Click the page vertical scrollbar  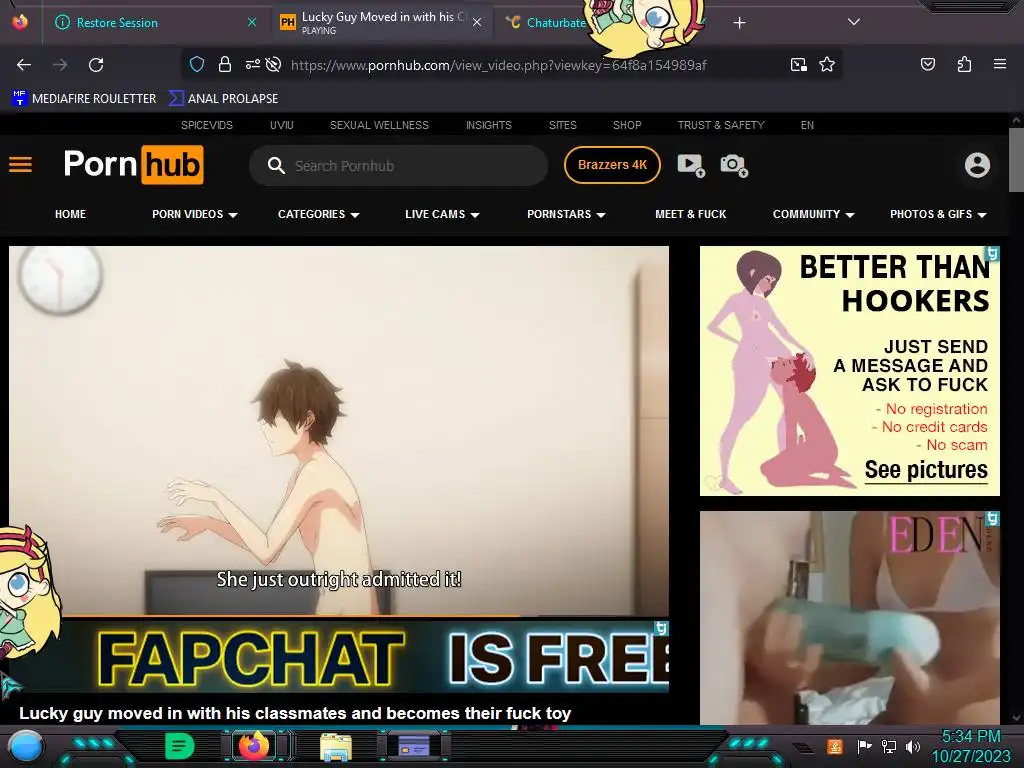click(1016, 160)
